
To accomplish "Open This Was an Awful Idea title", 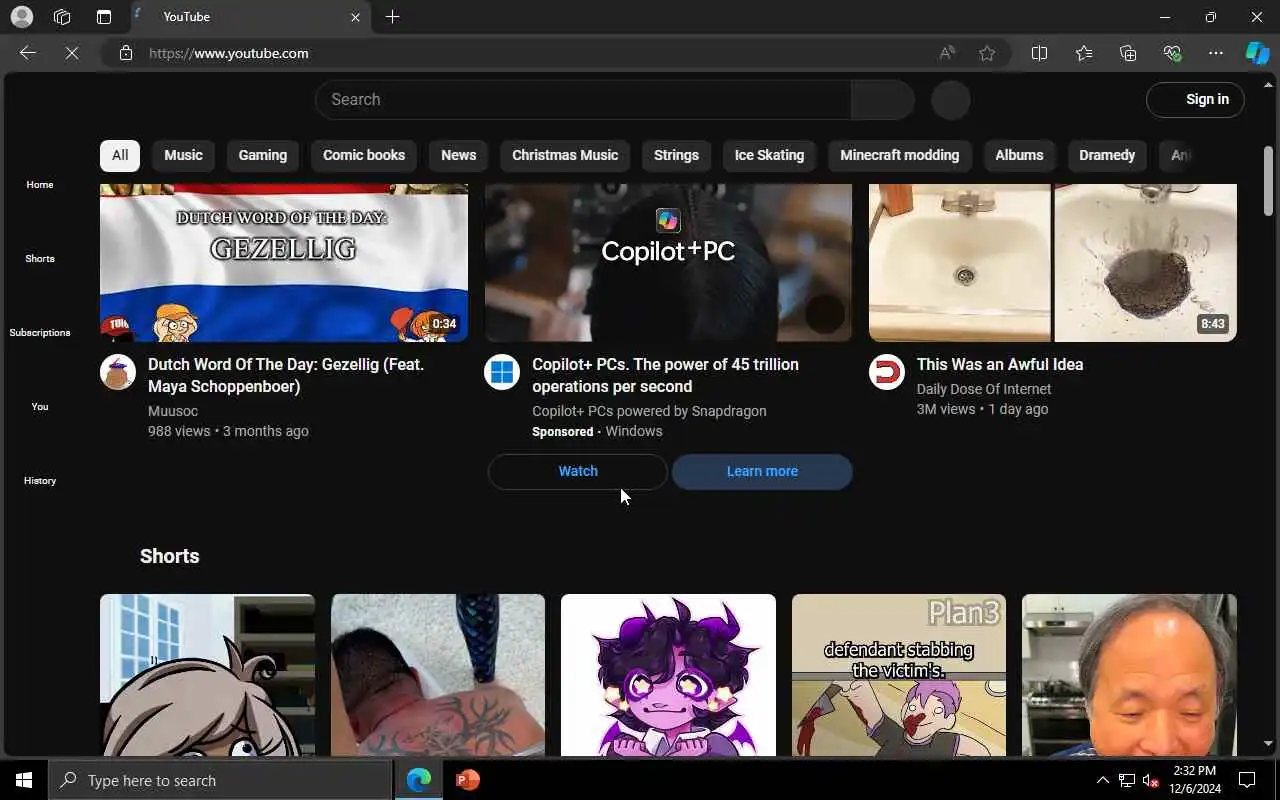I will [x=1000, y=365].
